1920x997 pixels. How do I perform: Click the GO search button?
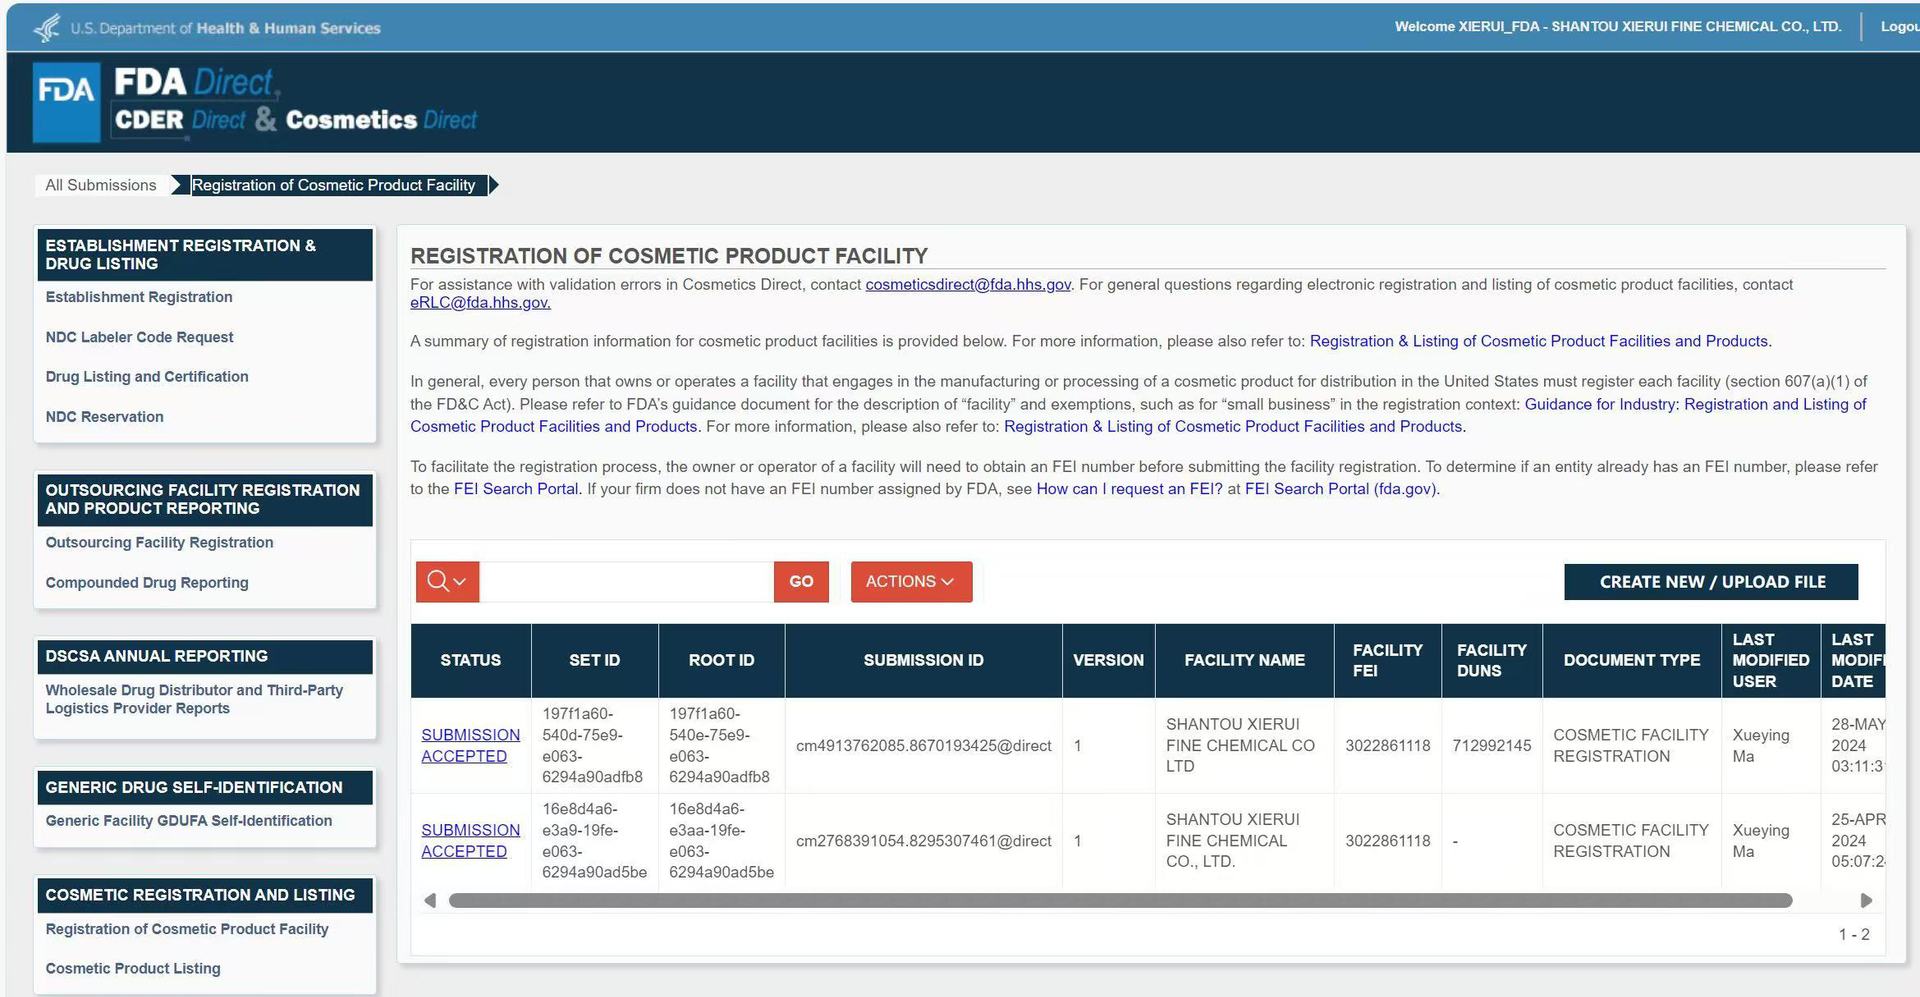pos(801,581)
